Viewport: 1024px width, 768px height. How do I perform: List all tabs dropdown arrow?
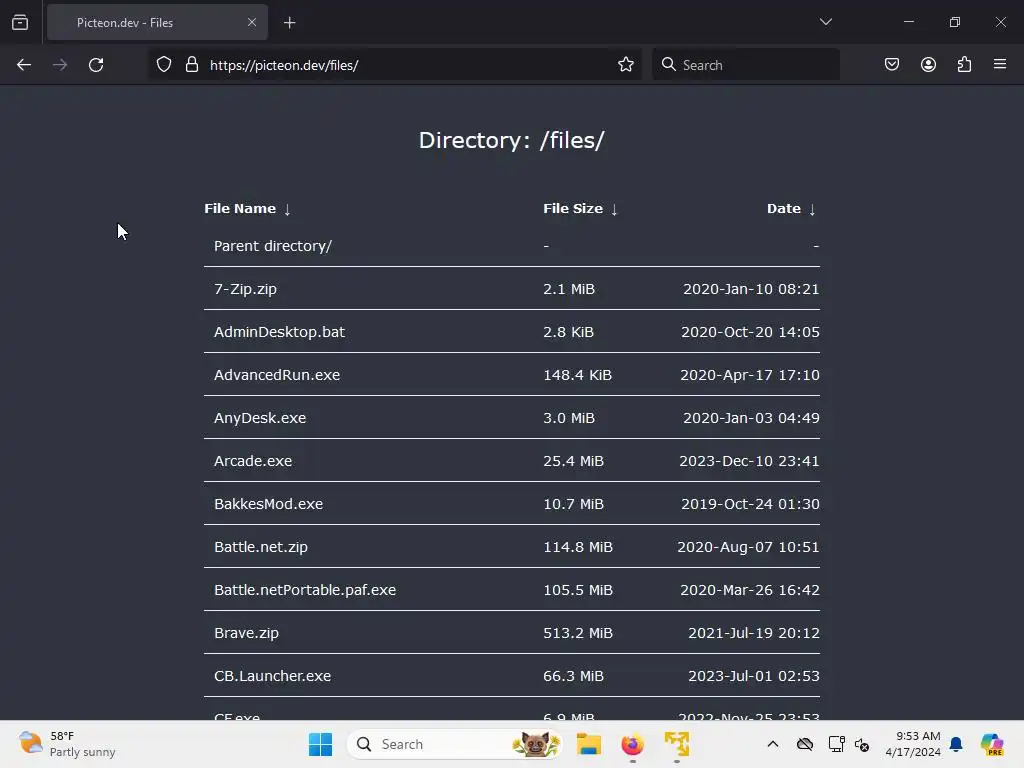pos(825,22)
